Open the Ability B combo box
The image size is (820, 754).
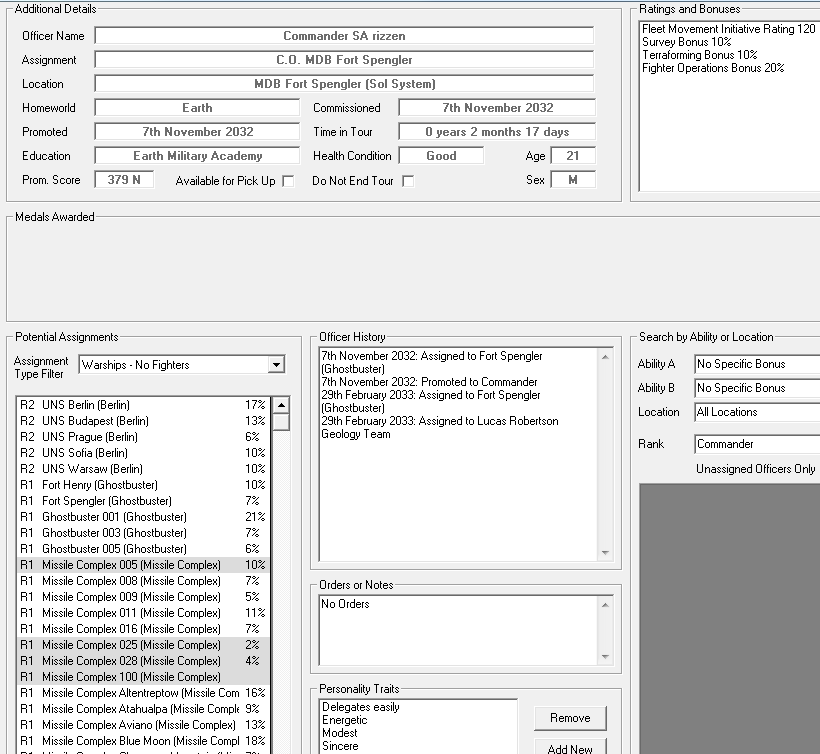click(x=757, y=388)
